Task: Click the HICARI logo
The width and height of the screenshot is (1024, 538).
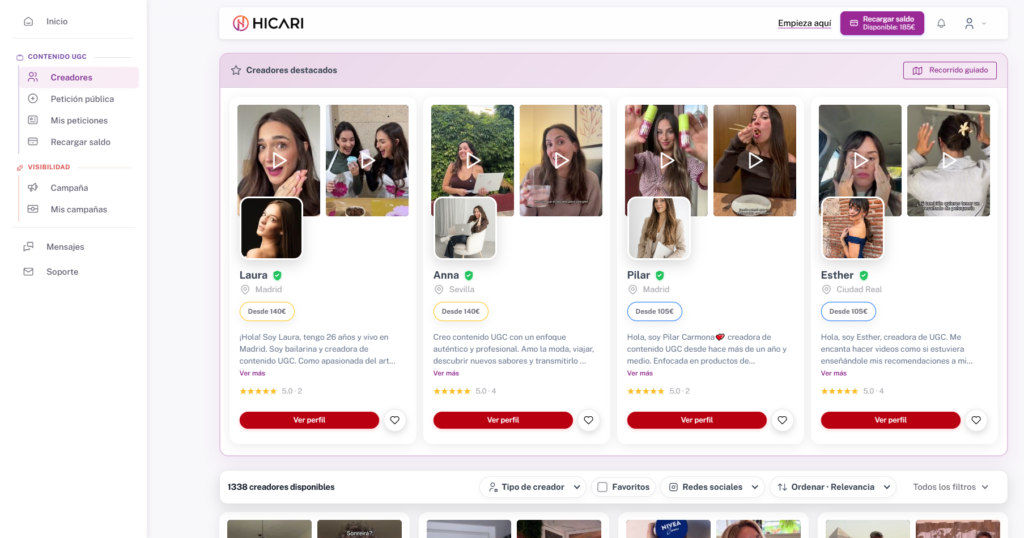Action: (268, 23)
